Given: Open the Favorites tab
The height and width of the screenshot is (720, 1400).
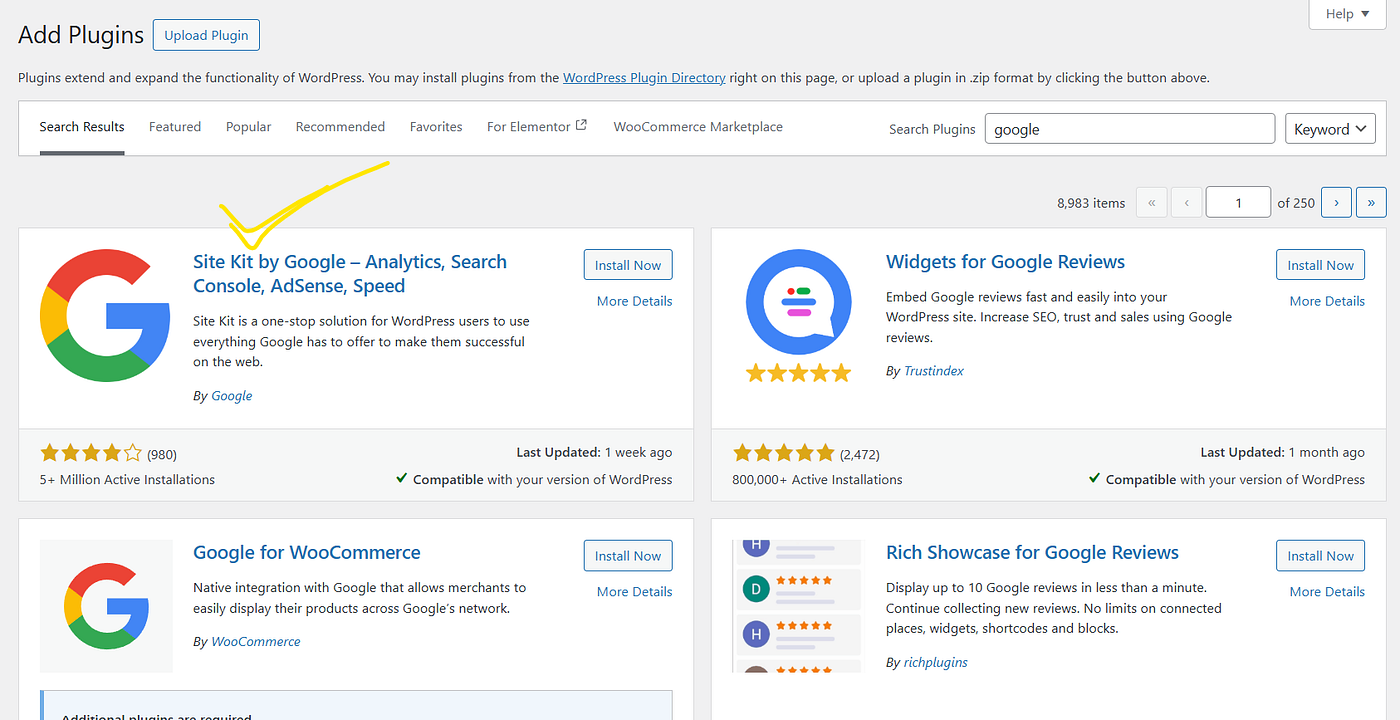Looking at the screenshot, I should tap(436, 127).
